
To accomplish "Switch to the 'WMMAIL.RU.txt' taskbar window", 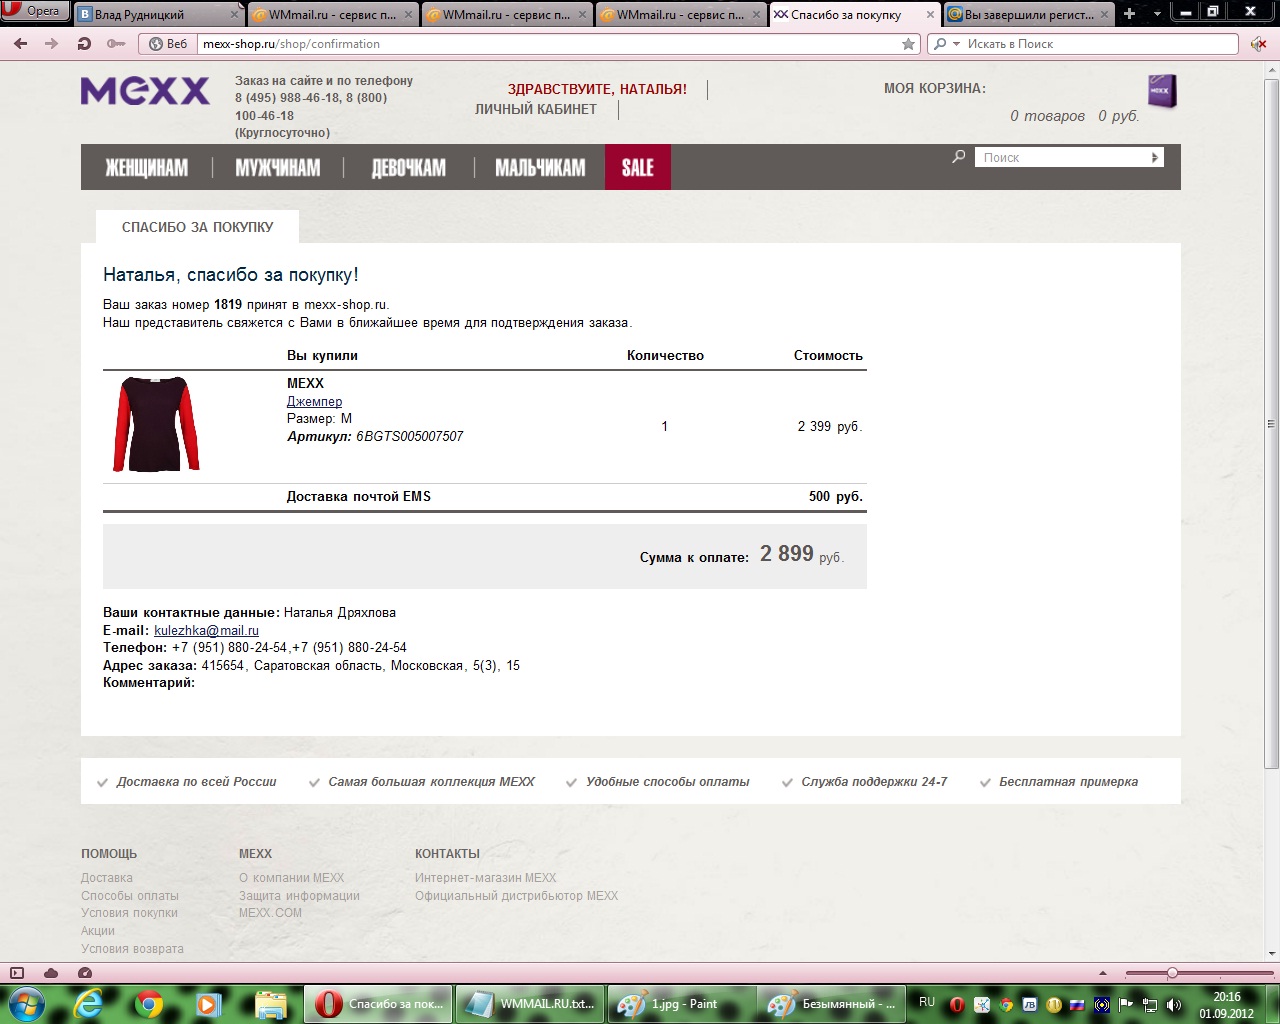I will (x=529, y=1004).
